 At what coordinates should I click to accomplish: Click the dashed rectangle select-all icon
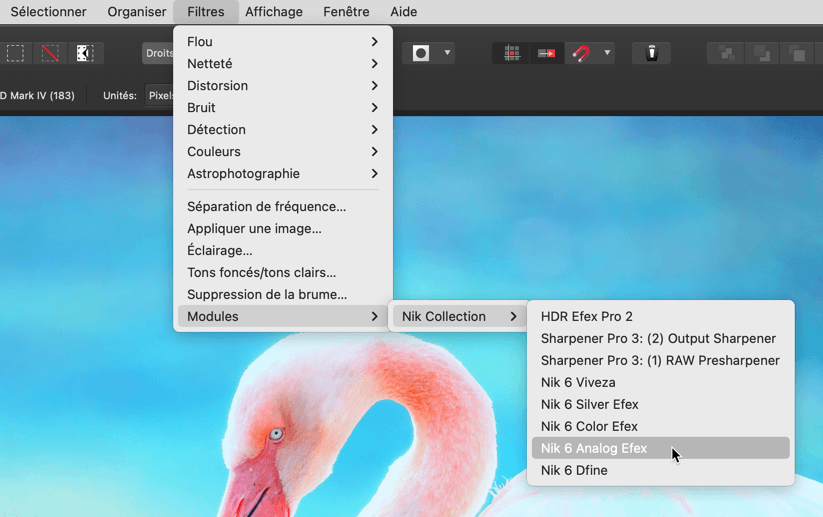tap(15, 53)
